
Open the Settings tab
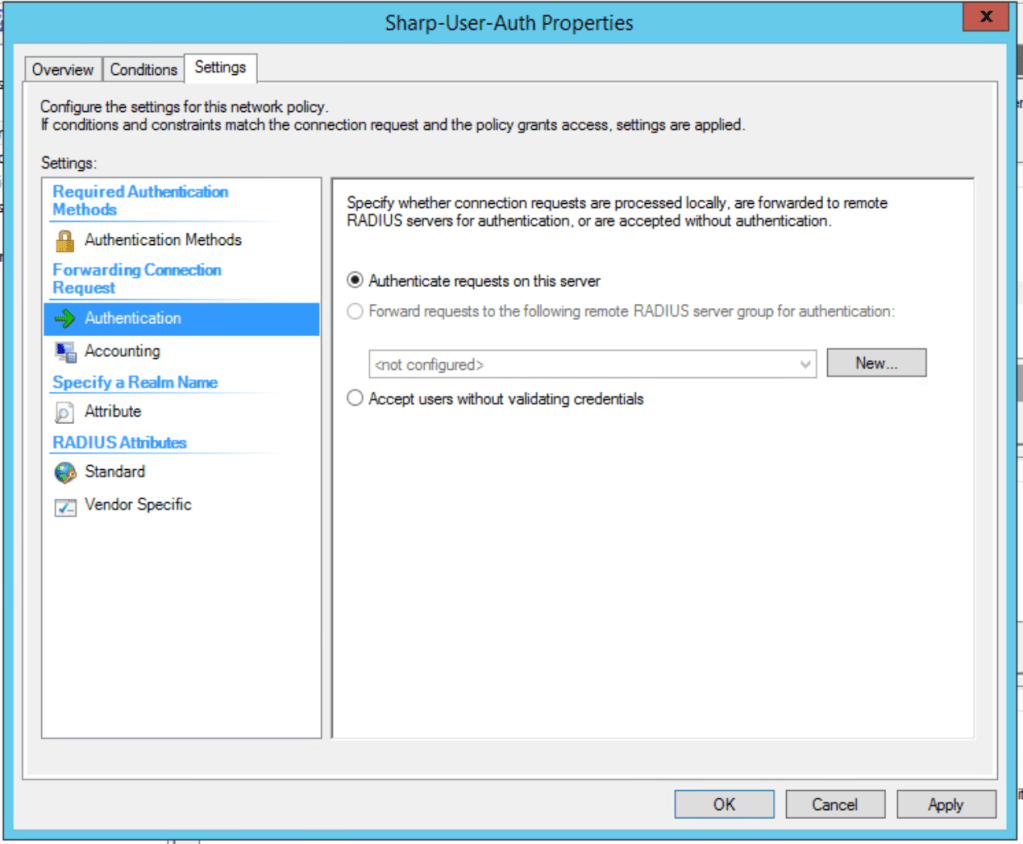coord(220,67)
